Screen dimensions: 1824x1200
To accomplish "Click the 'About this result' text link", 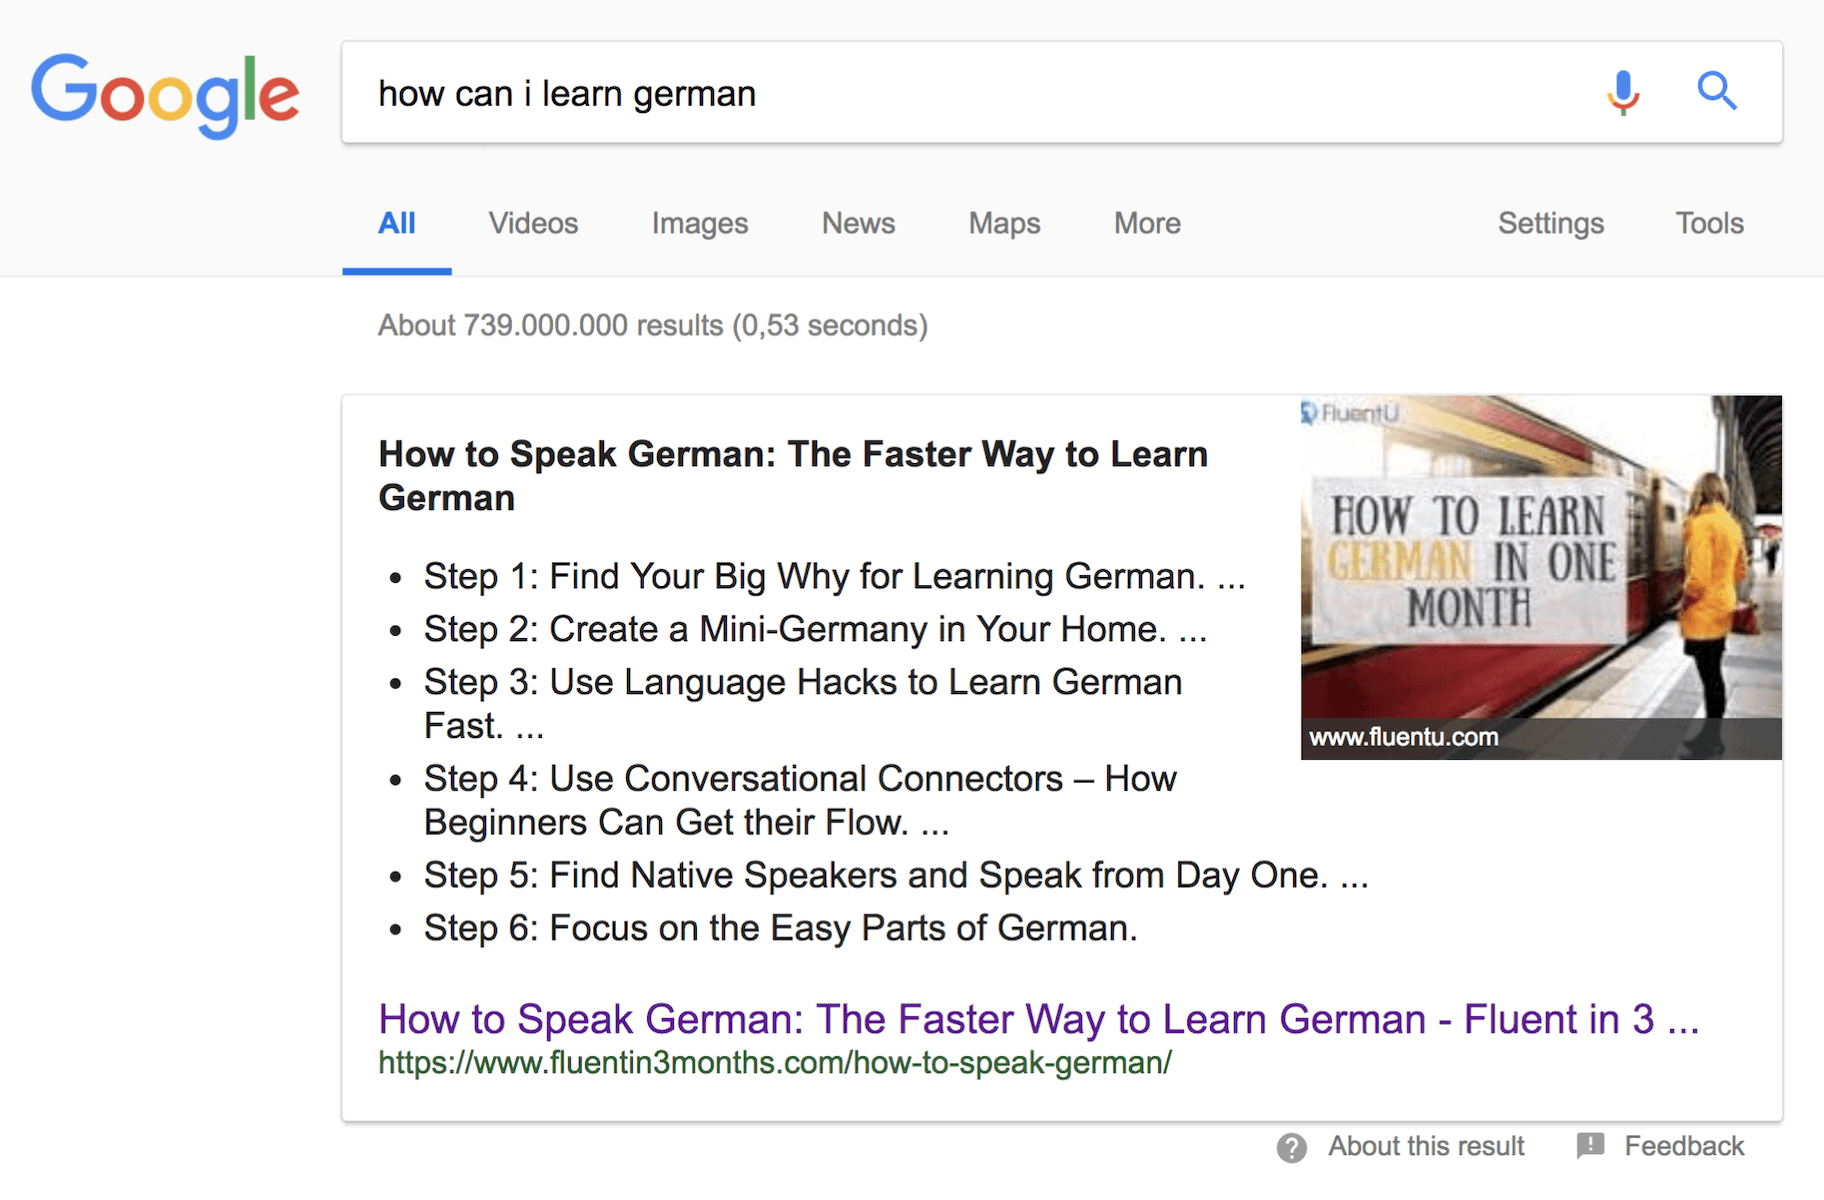I will tap(1425, 1146).
